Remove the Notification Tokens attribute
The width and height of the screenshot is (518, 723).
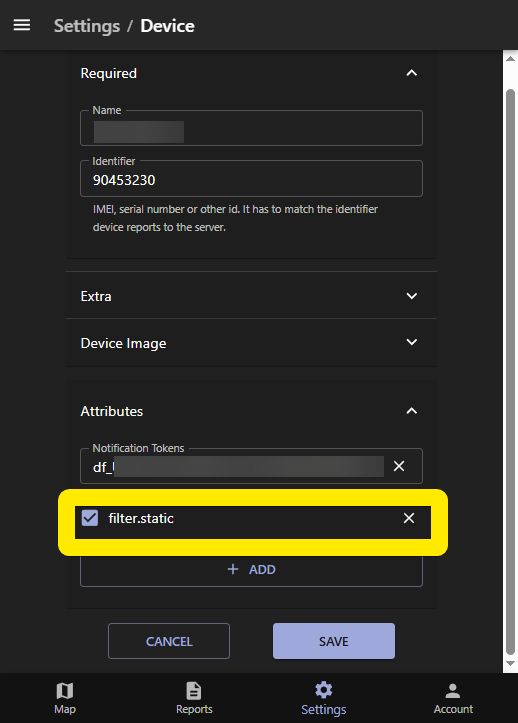pyautogui.click(x=399, y=466)
